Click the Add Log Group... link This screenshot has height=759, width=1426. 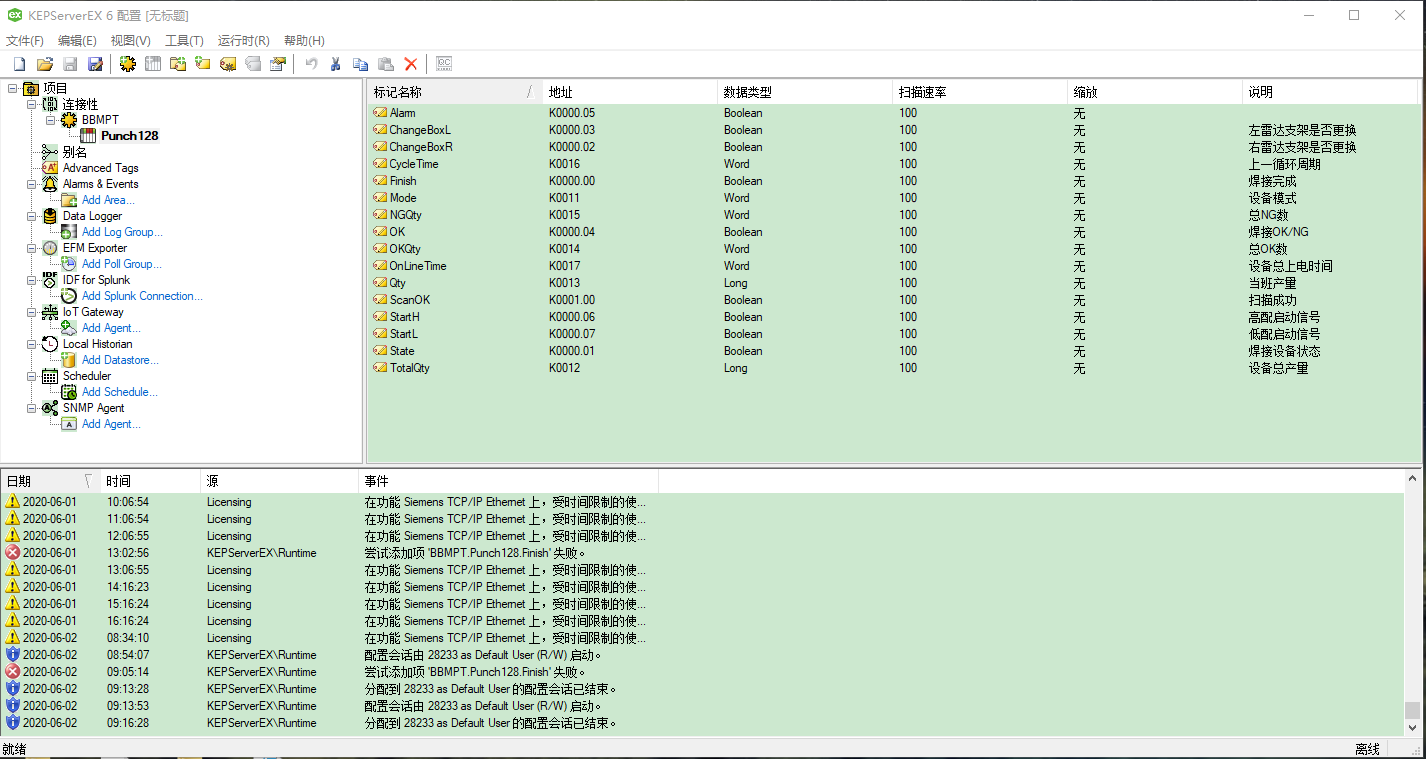tap(122, 232)
